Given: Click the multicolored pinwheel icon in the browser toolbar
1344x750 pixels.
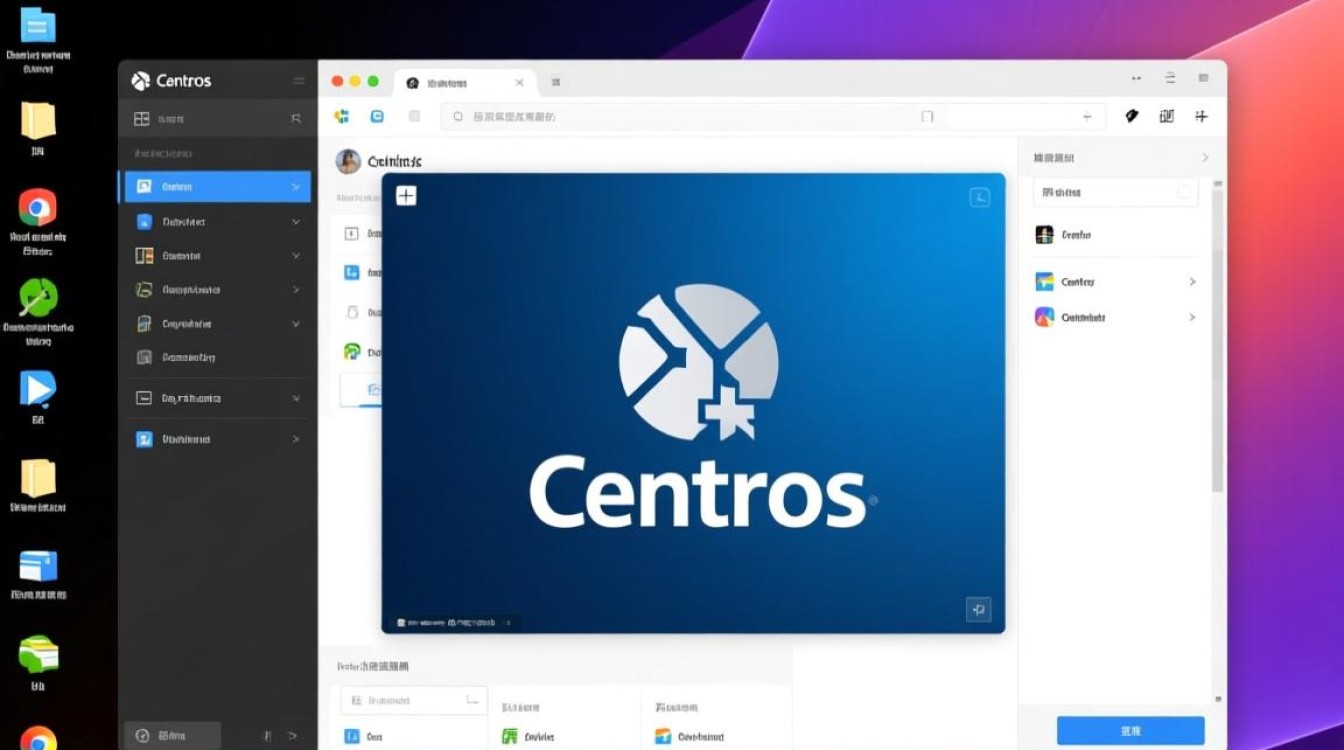Looking at the screenshot, I should 342,116.
